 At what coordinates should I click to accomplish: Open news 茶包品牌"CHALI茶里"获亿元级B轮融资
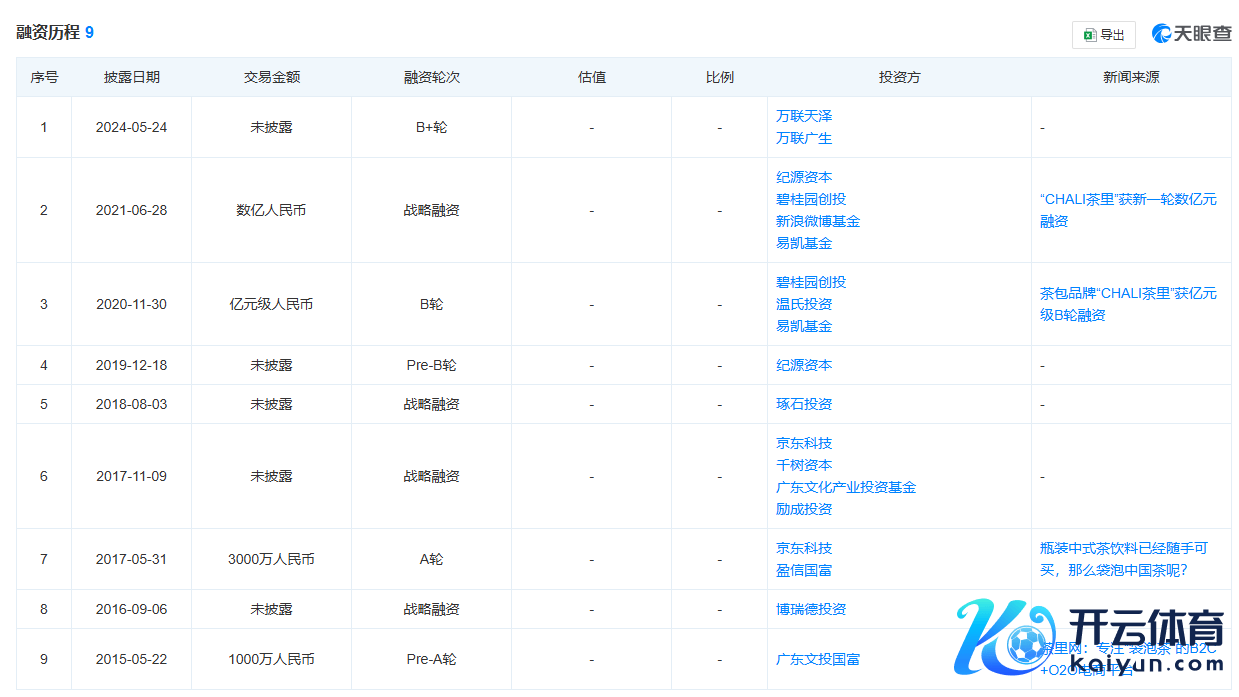click(x=1128, y=304)
